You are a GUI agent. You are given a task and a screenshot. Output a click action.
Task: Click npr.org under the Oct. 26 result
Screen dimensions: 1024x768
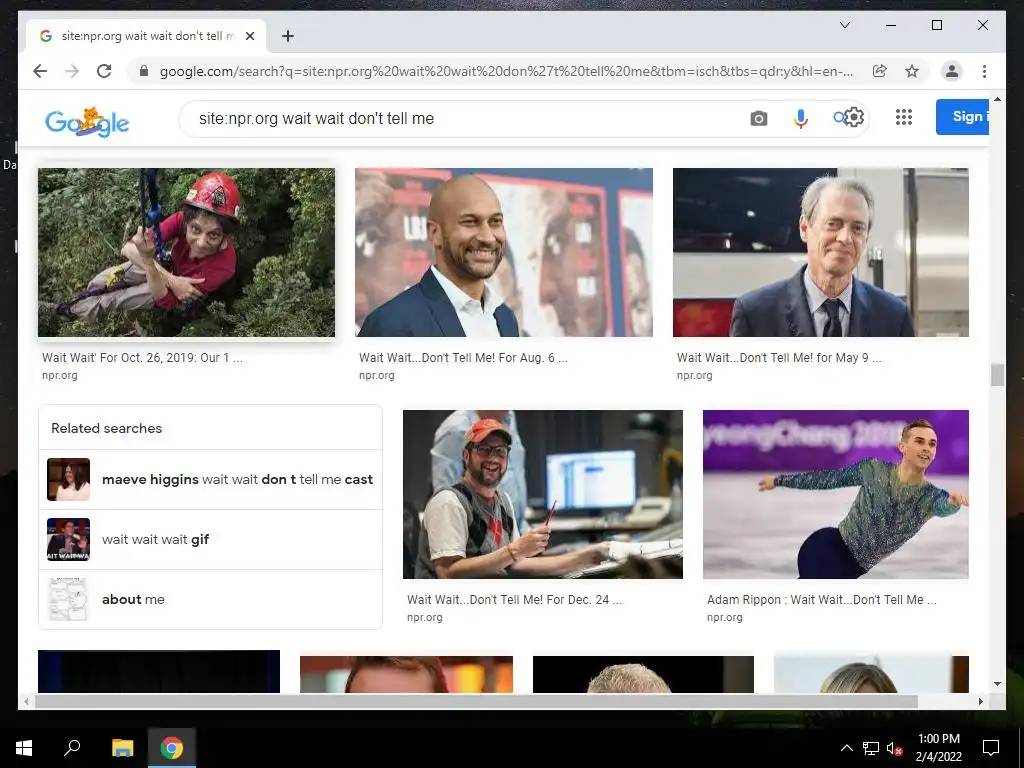point(59,376)
